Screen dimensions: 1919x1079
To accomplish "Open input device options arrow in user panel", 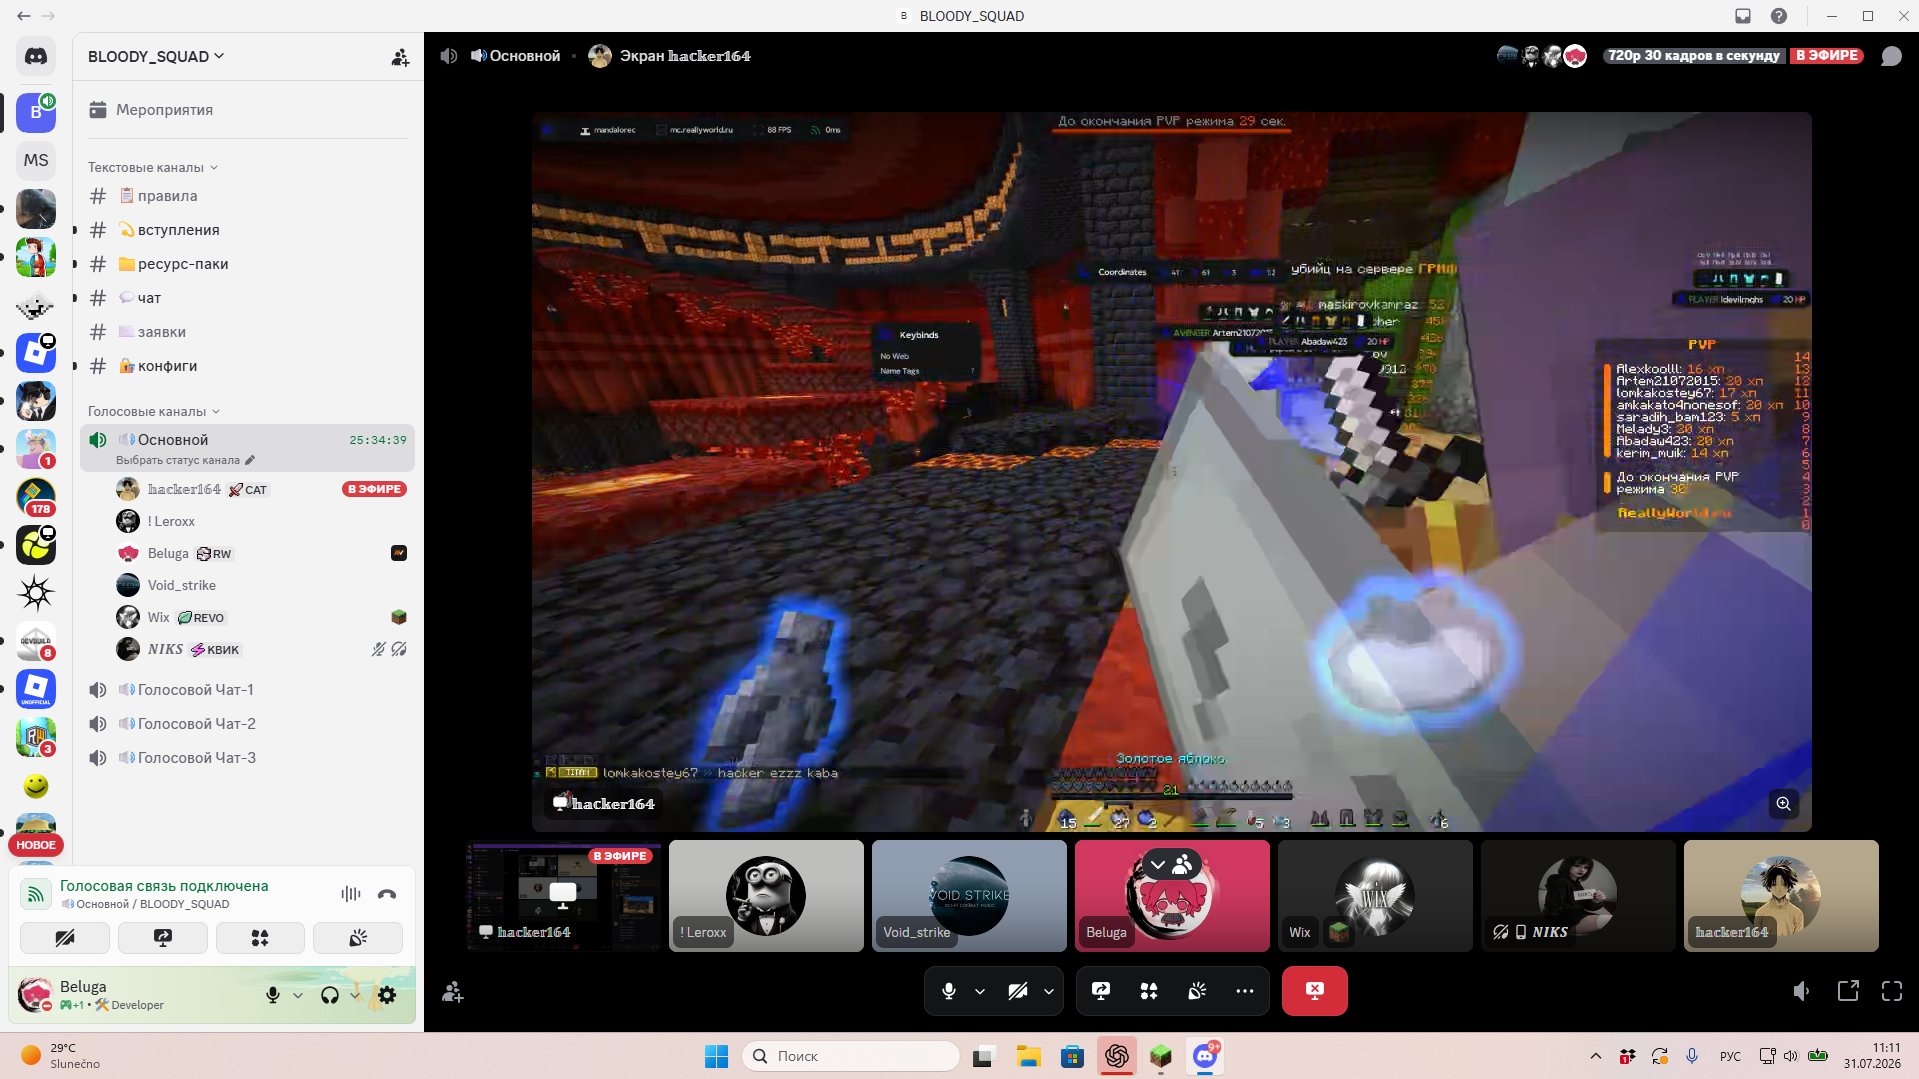I will point(298,995).
